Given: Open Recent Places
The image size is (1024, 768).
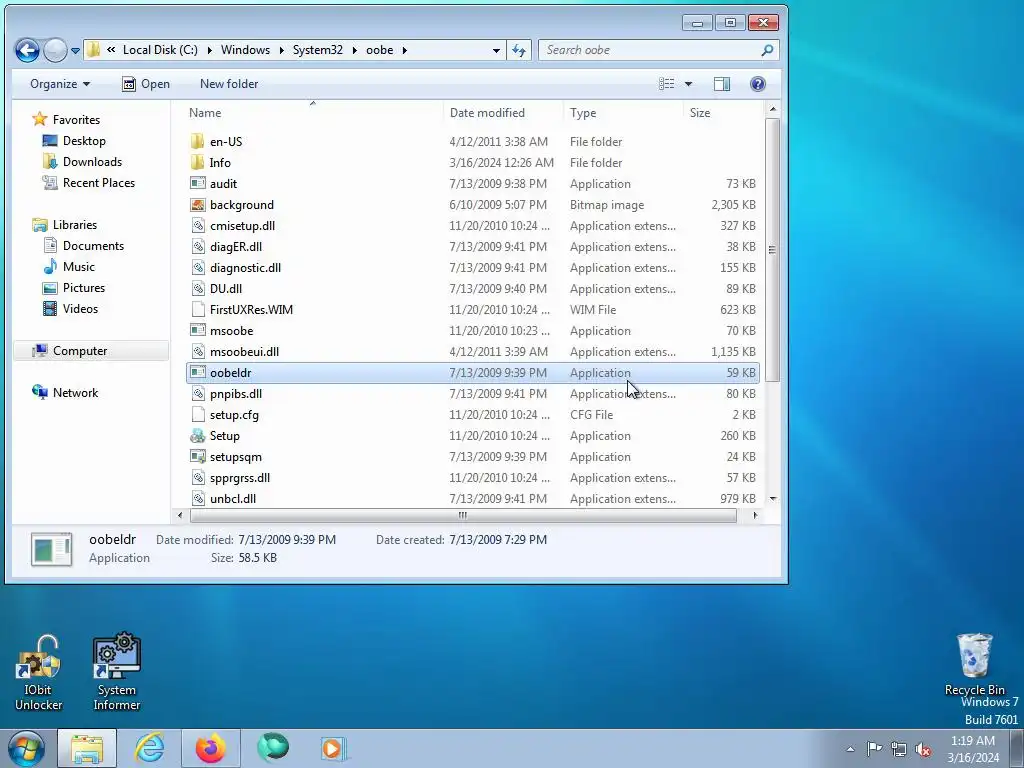Looking at the screenshot, I should point(99,183).
